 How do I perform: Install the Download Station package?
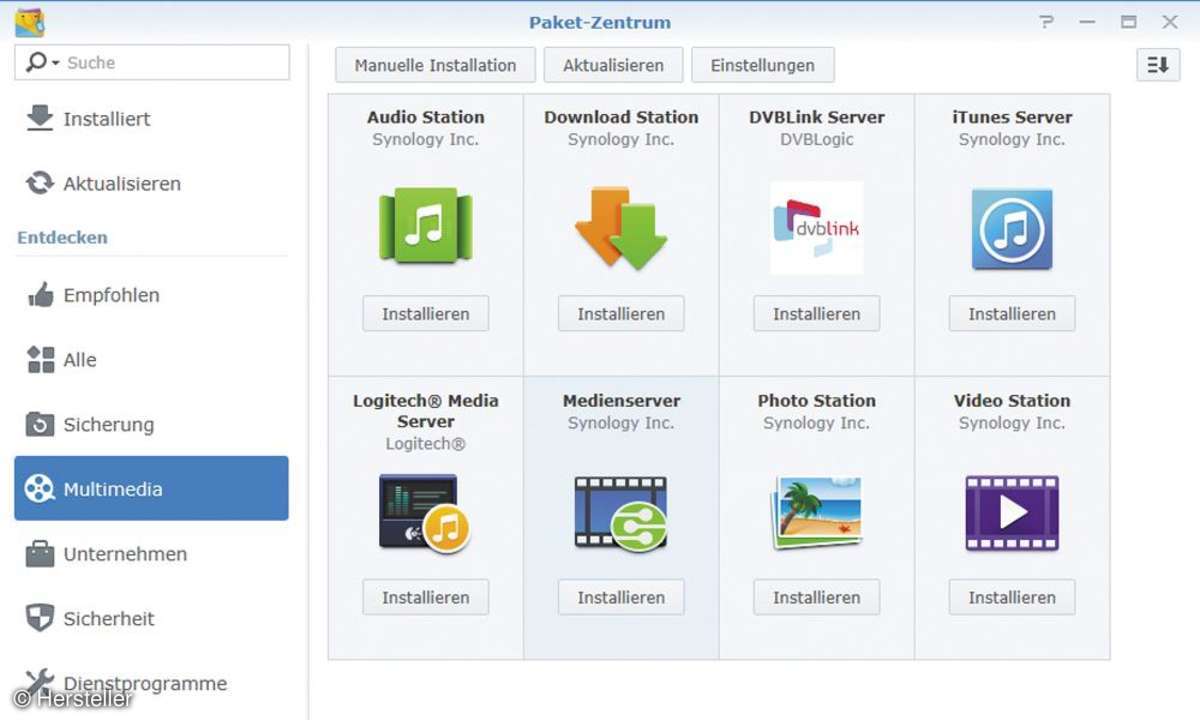621,313
